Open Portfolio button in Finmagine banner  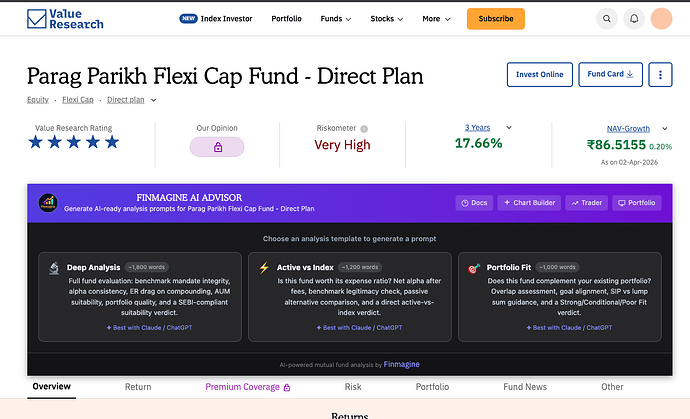637,203
